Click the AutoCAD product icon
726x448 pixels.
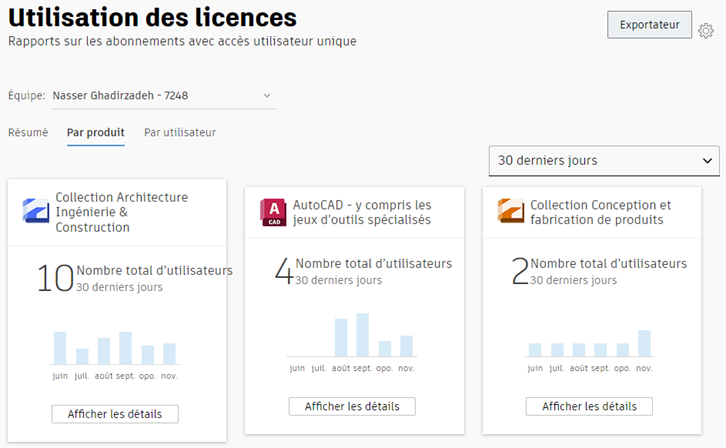tap(274, 212)
